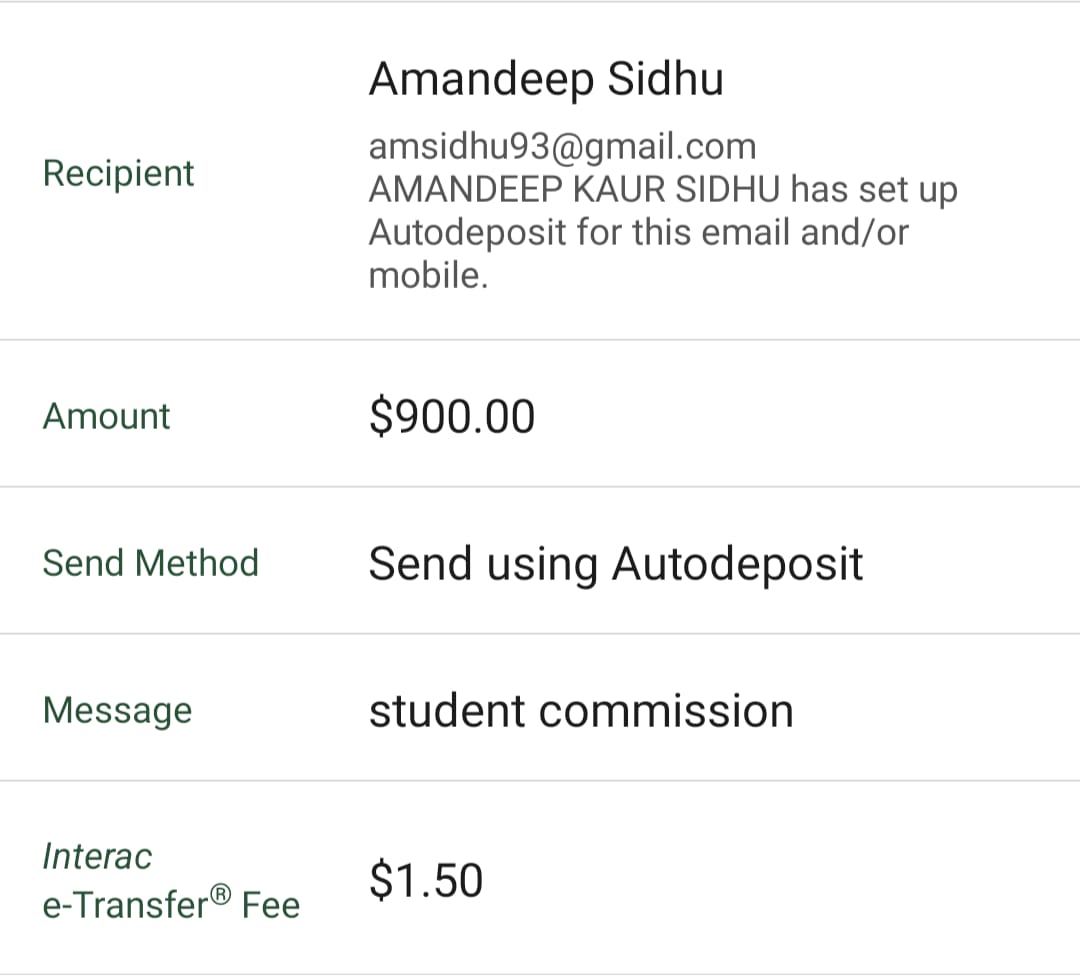Open the Send Method row
The height and width of the screenshot is (975, 1080).
pyautogui.click(x=540, y=560)
